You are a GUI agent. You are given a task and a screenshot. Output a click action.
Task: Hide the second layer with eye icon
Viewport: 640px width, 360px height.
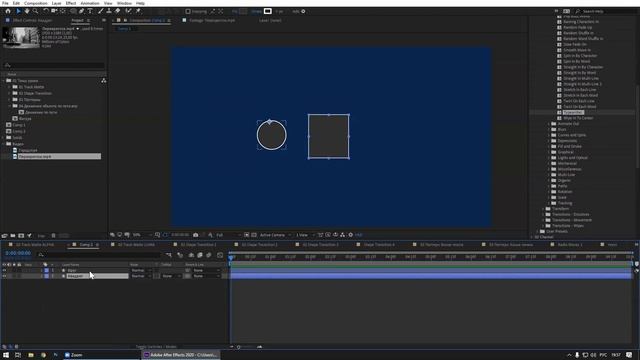point(4,276)
